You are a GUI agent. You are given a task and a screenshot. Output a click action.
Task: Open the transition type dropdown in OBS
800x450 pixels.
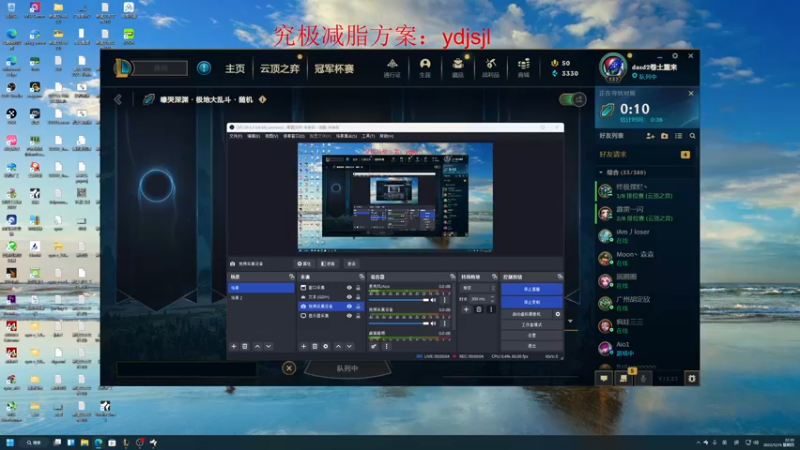click(478, 288)
